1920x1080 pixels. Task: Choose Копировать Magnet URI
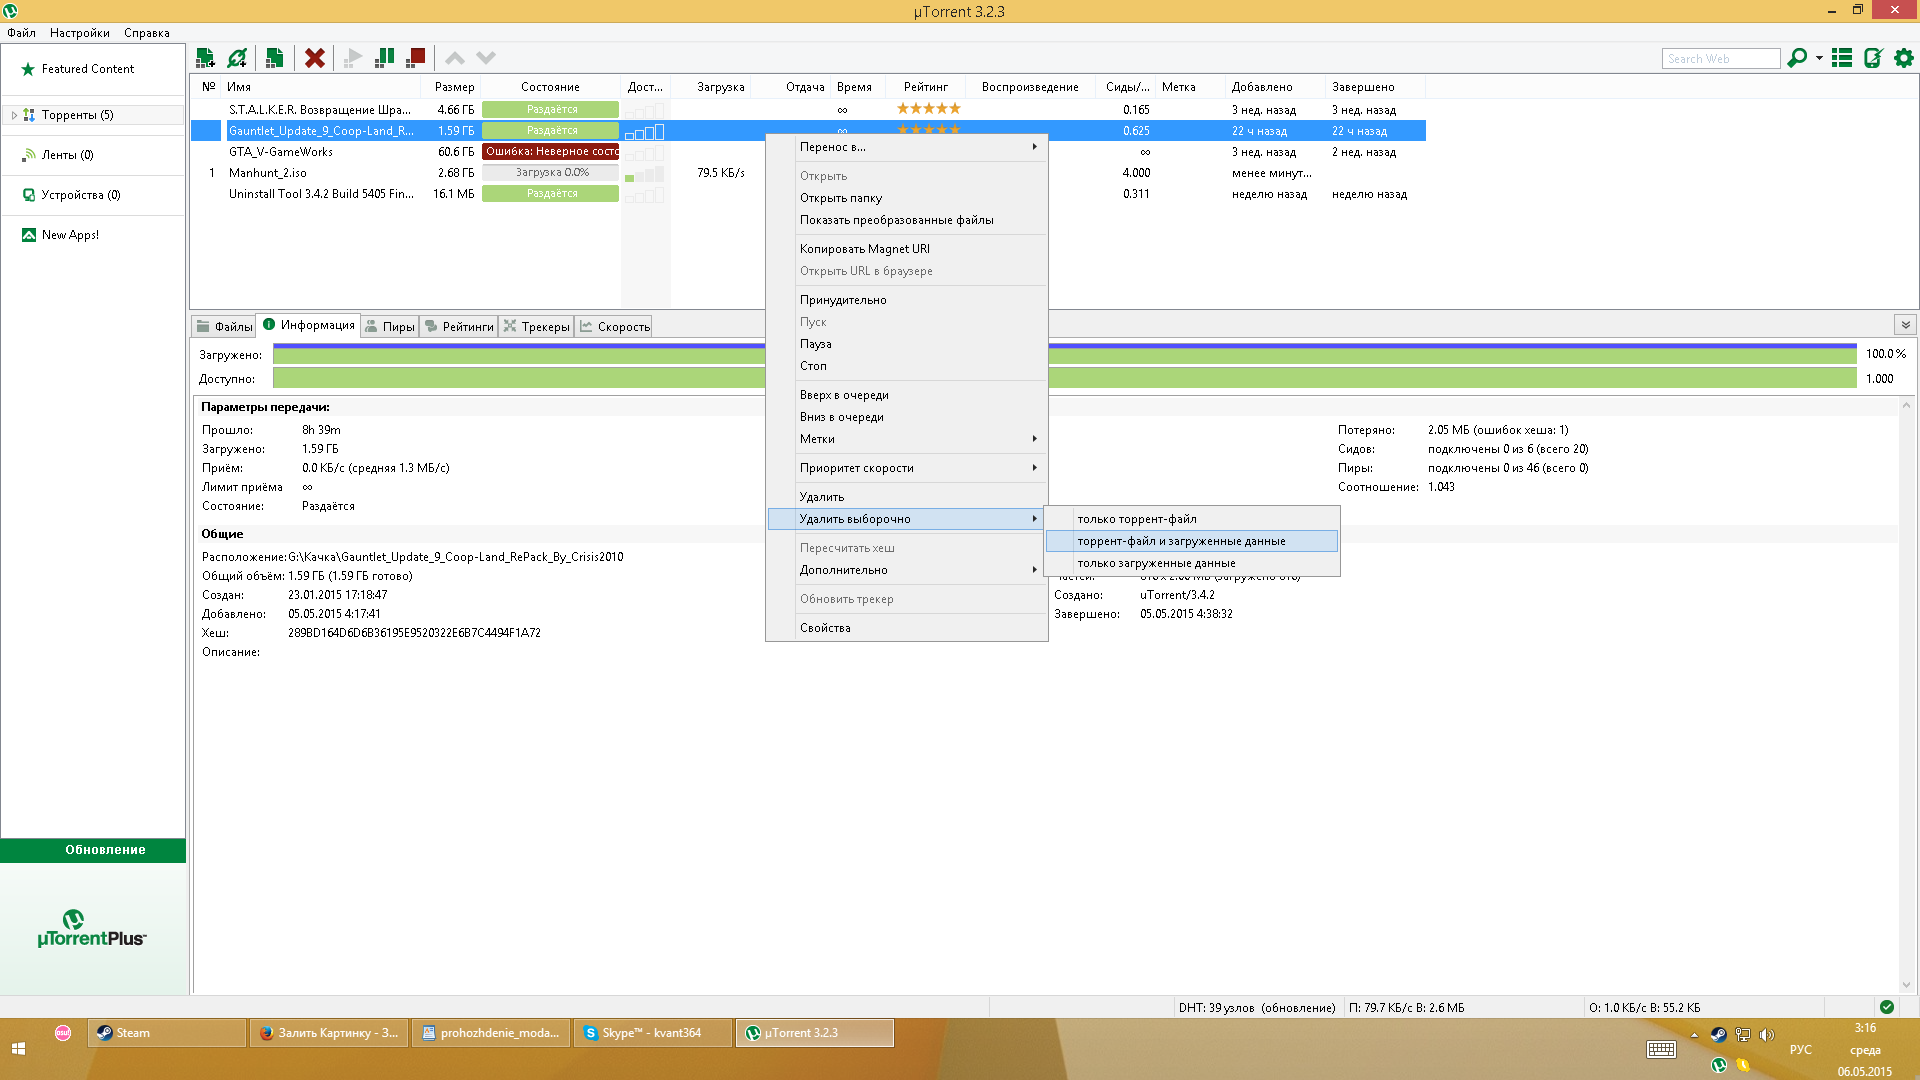(907, 249)
